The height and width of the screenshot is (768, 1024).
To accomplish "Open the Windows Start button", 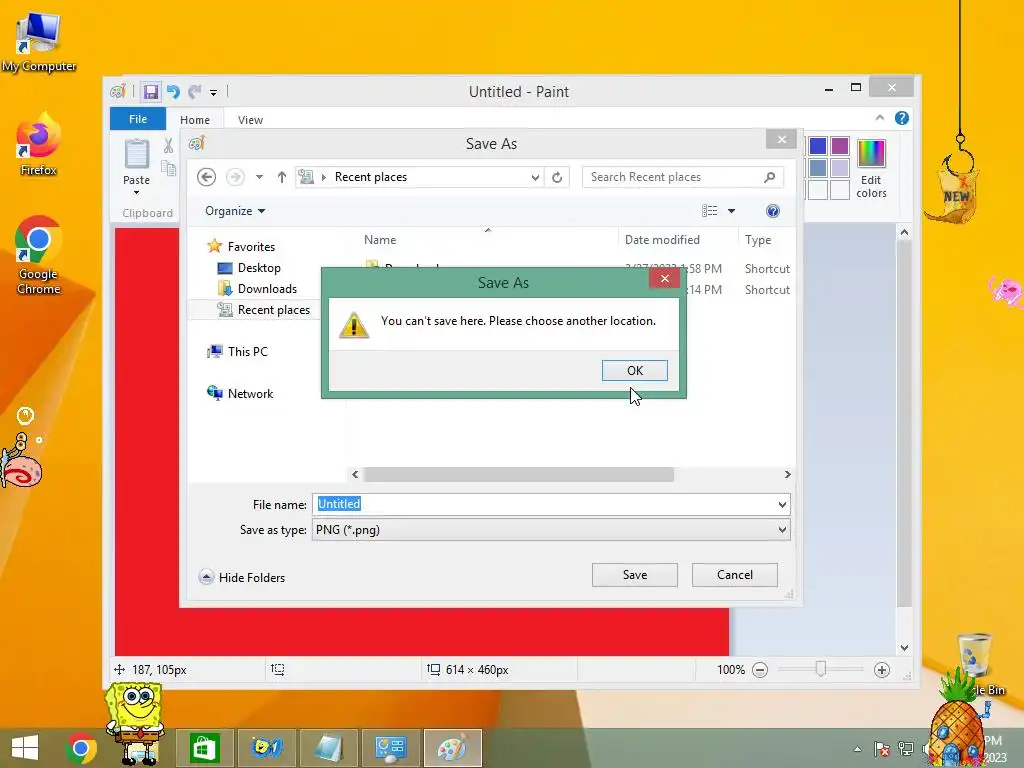I will click(x=25, y=748).
